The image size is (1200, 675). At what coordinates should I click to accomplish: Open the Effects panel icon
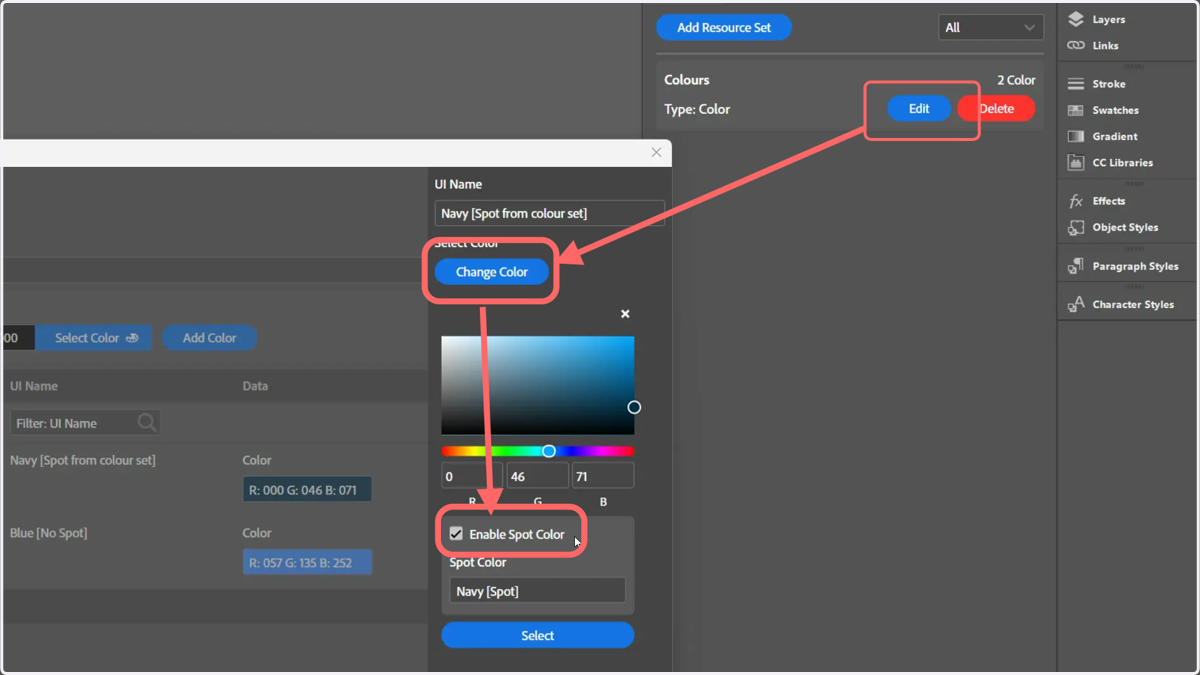1076,201
